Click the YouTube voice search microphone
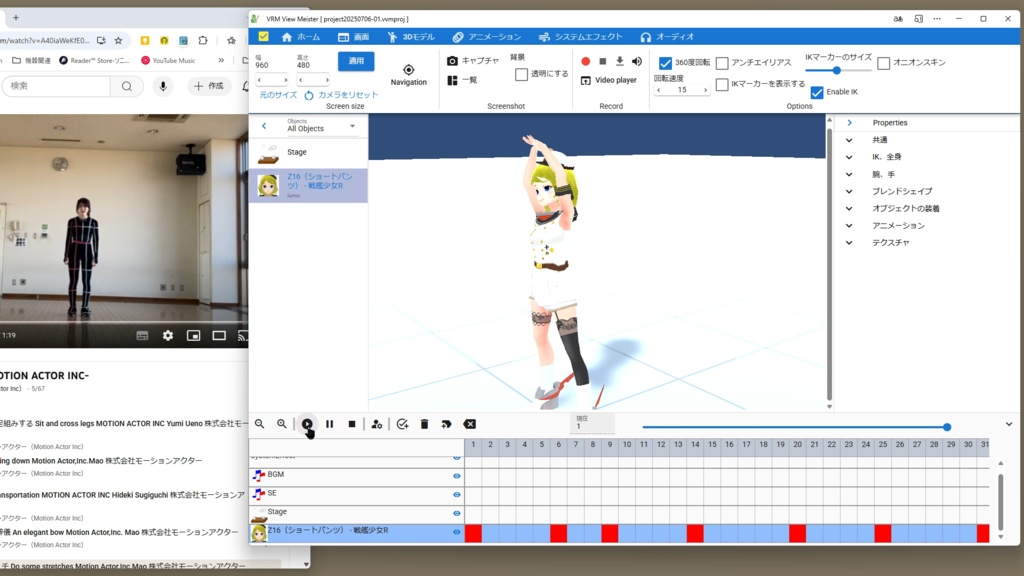 [163, 86]
